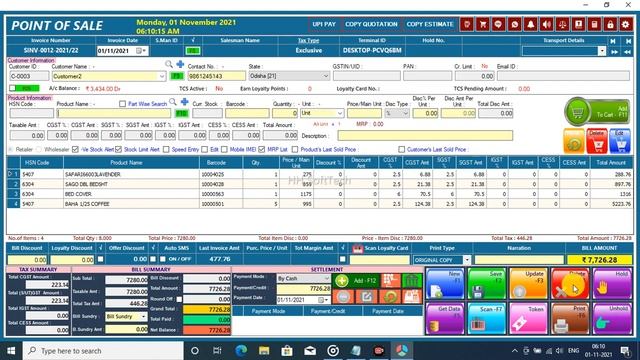
Task: Click the WhatsApp icon in top toolbar
Action: [514, 24]
